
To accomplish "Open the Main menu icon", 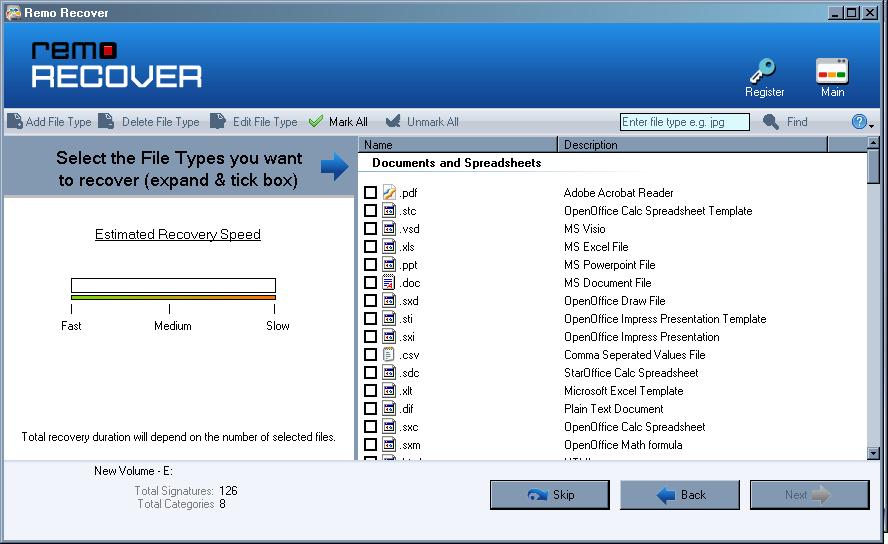I will pos(832,71).
